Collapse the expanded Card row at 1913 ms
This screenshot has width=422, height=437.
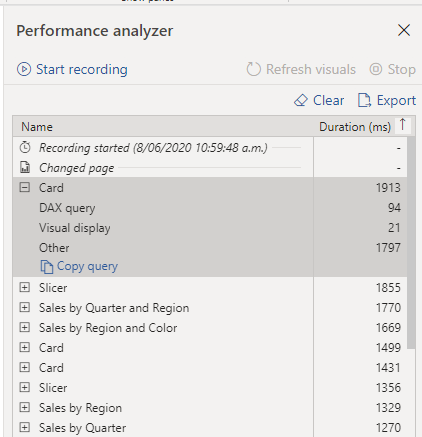[25, 187]
